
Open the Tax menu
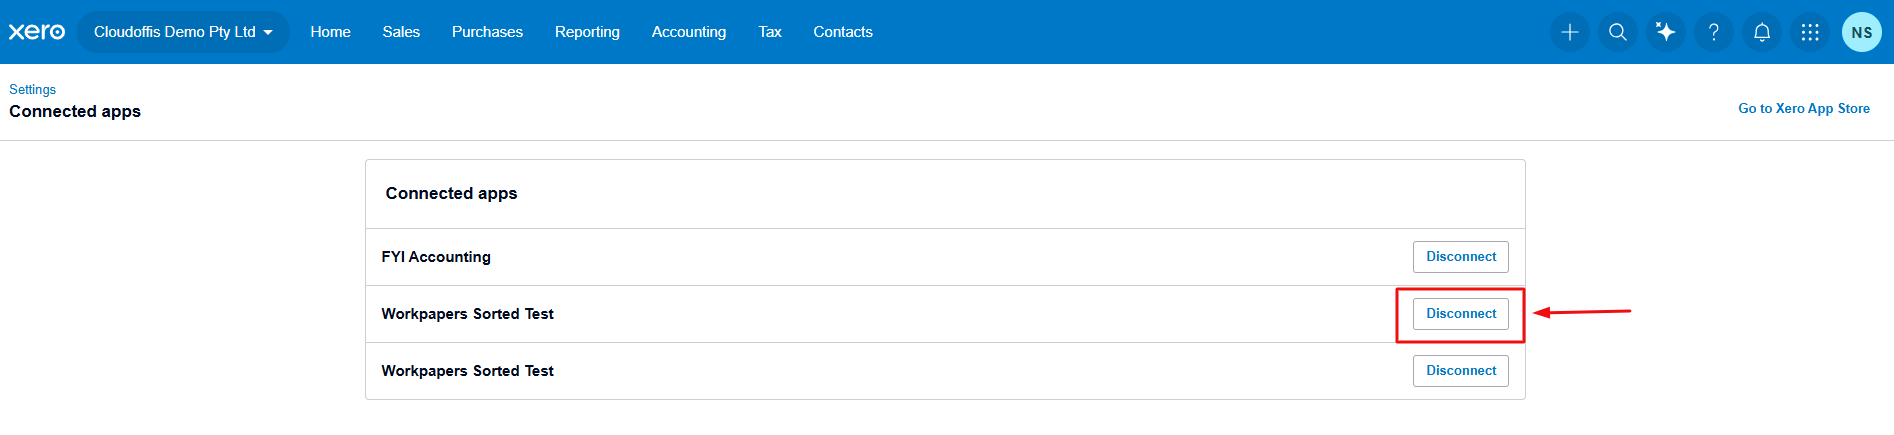click(770, 32)
